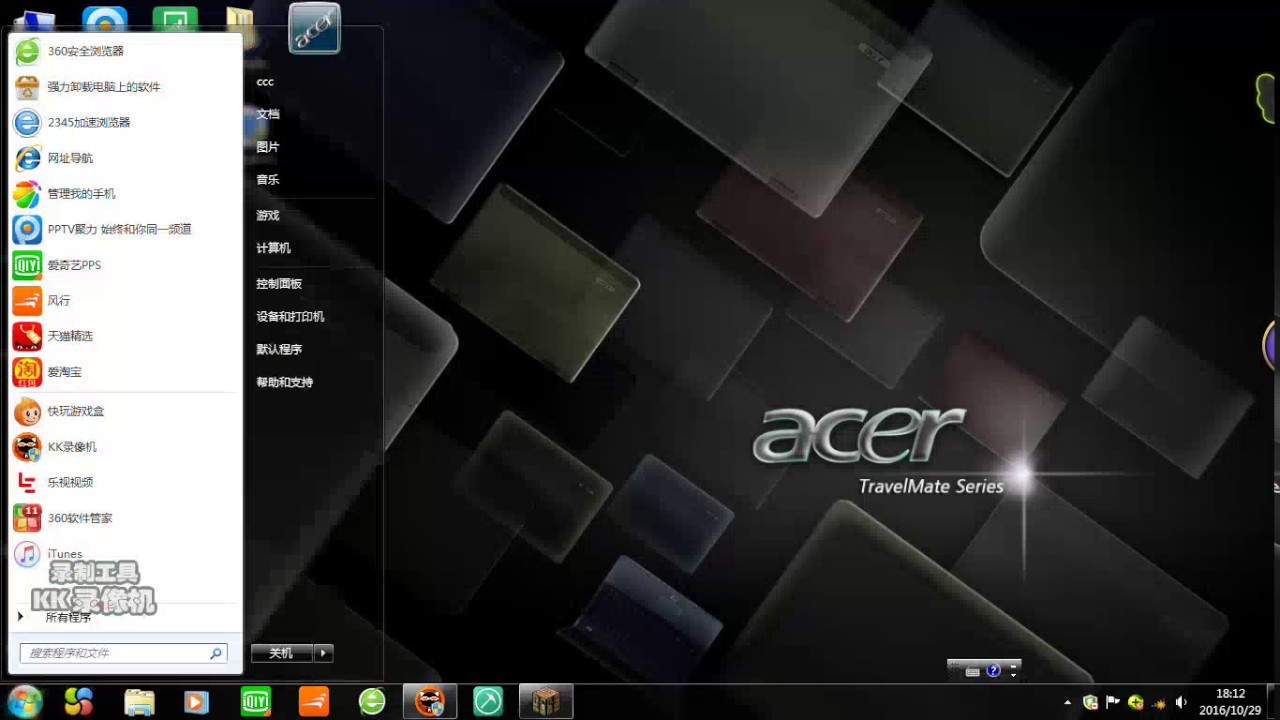
Task: Launch 乐视视频
Action: click(125, 482)
